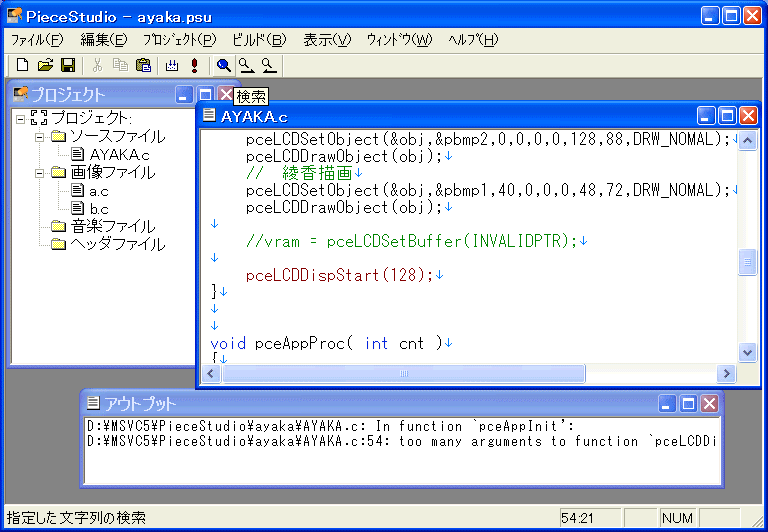Viewport: 768px width, 532px height.
Task: Open the ヘルプ(H) menu
Action: tap(473, 40)
